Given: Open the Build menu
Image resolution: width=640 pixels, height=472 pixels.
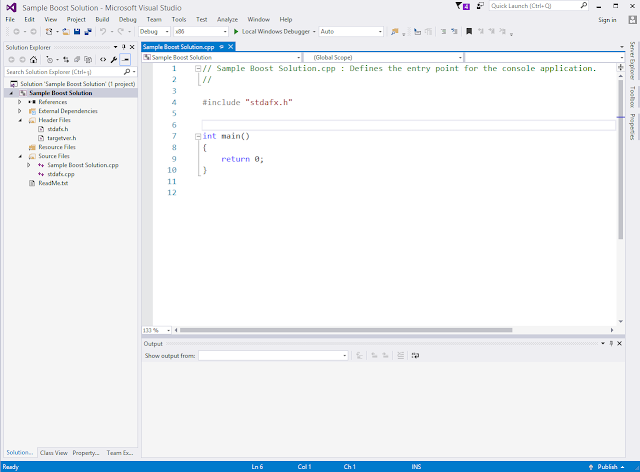Looking at the screenshot, I should point(102,19).
